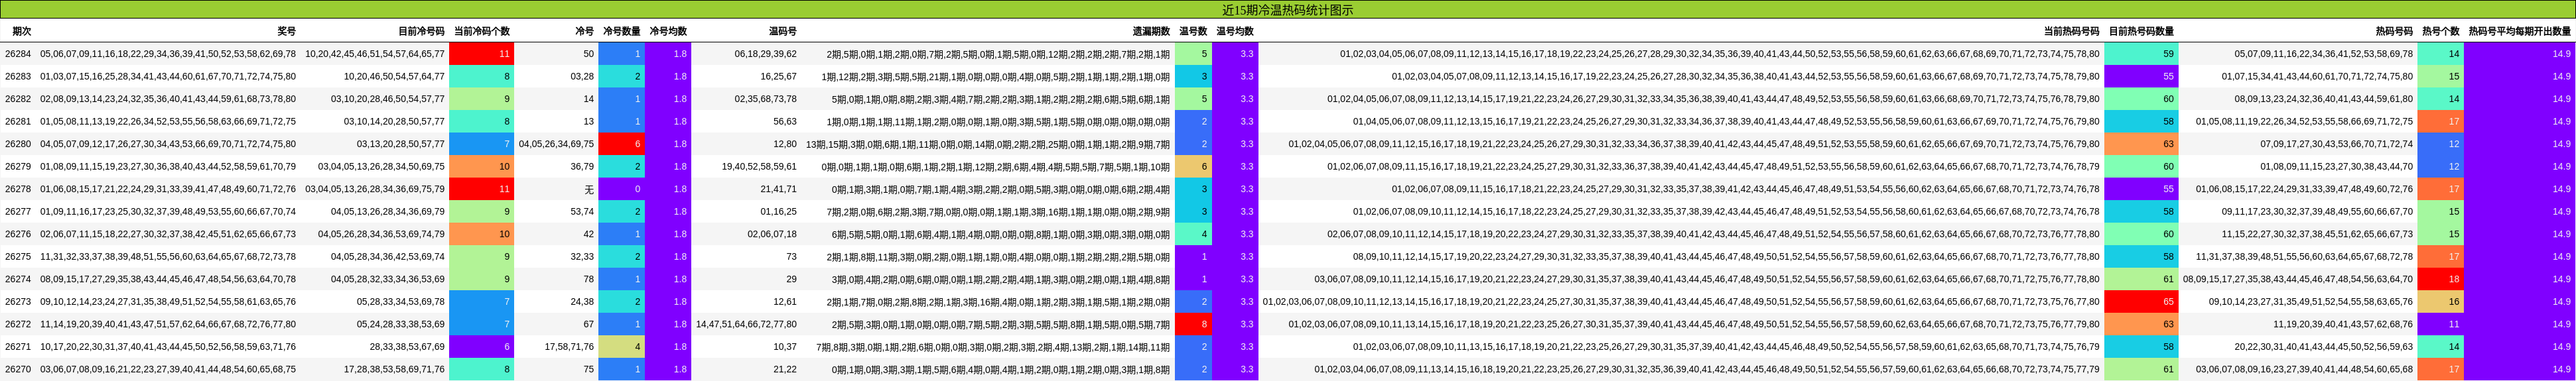Click cold number cell 04,05,26,34,69,75

tap(556, 144)
